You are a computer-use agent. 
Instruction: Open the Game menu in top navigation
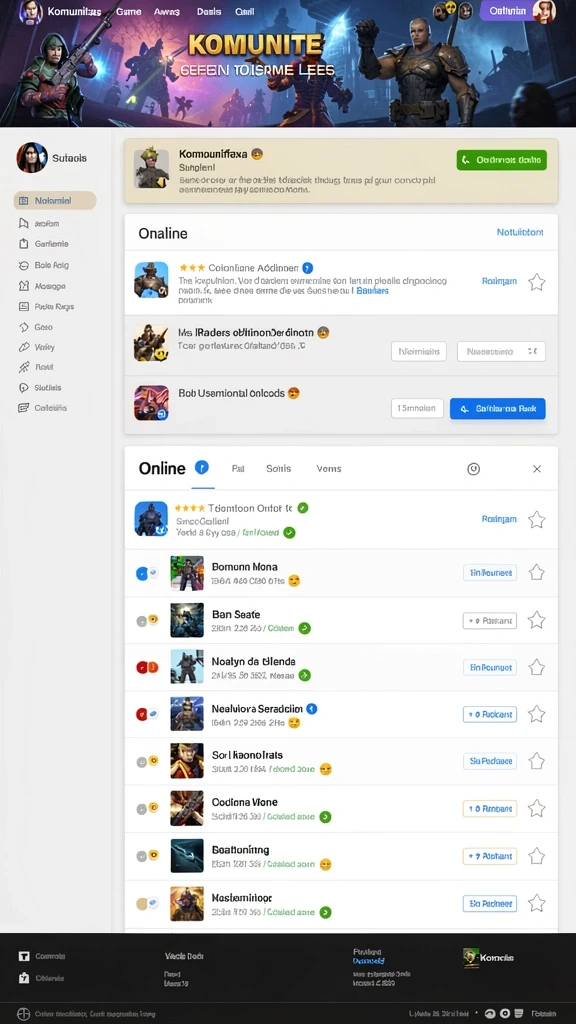[129, 12]
